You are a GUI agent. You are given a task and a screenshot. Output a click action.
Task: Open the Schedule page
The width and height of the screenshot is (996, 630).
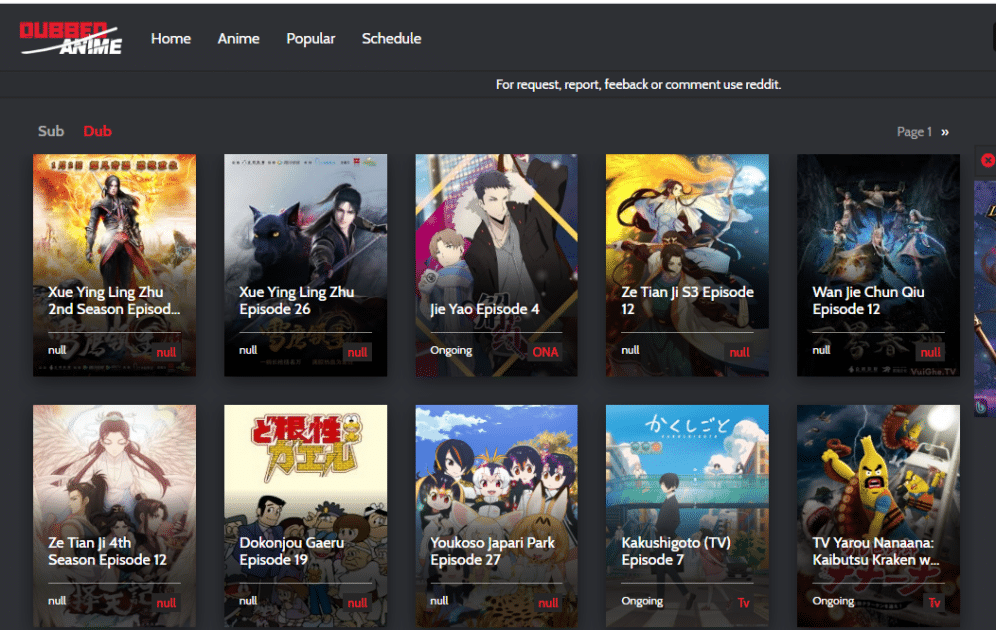point(391,39)
